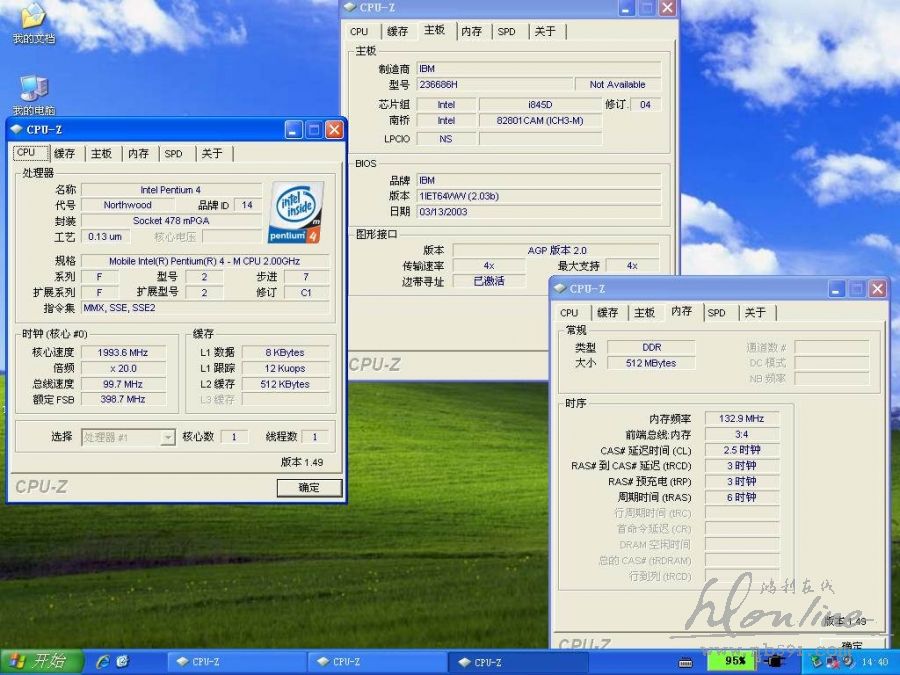
Task: Click the system clock showing 14:40
Action: [874, 661]
